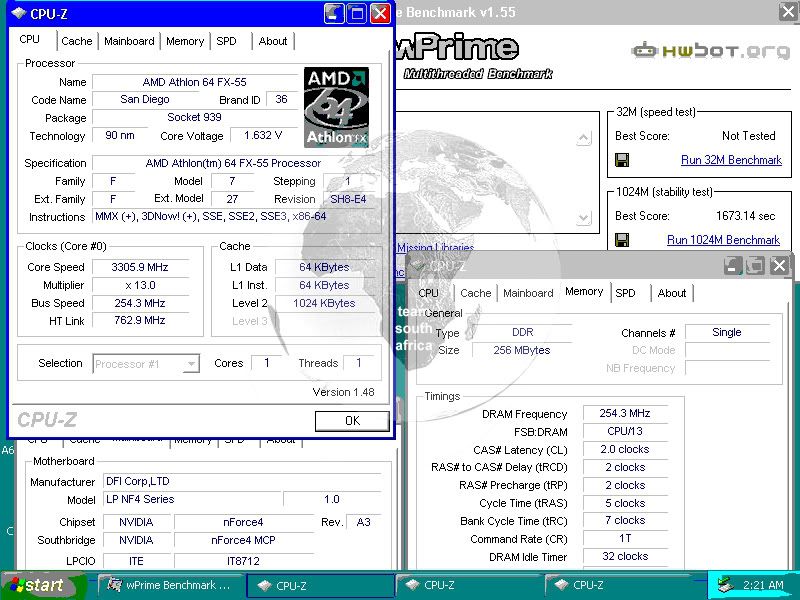This screenshot has width=800, height=600.
Task: Open the Mainboard tab in front CPU-Z window
Action: pyautogui.click(x=129, y=41)
